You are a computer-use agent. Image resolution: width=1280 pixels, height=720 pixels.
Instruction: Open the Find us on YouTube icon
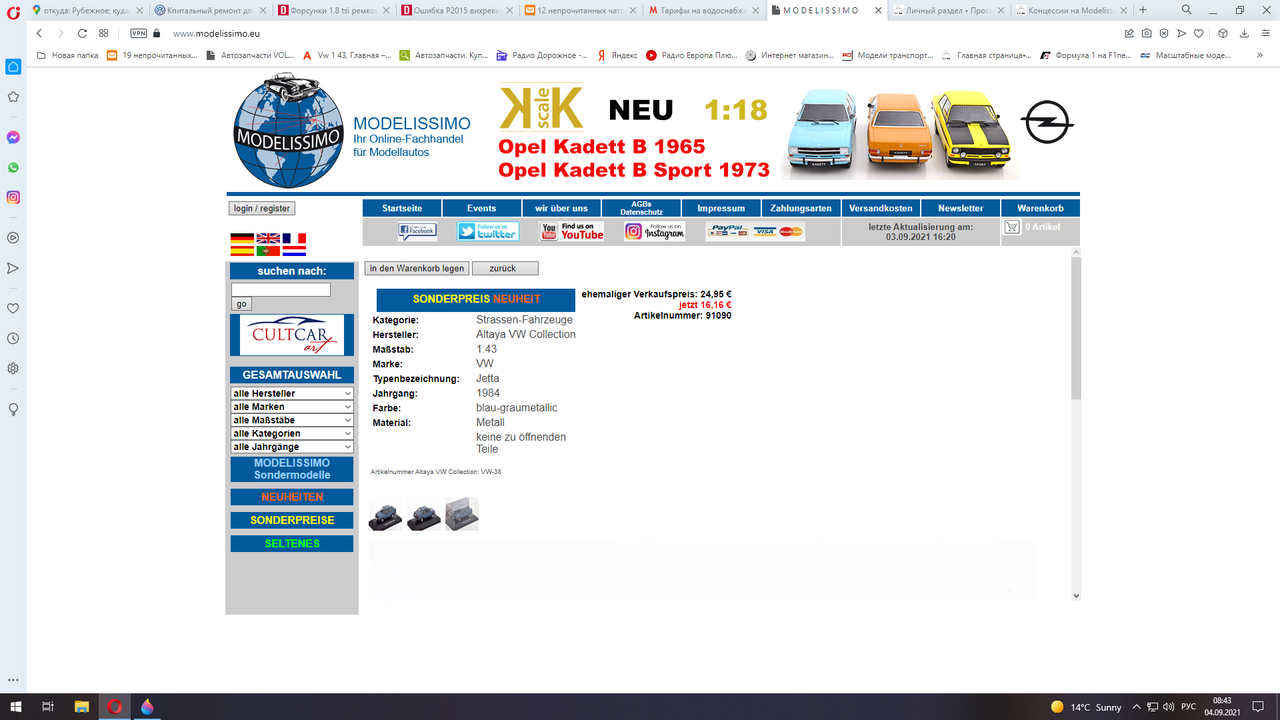[x=571, y=232]
